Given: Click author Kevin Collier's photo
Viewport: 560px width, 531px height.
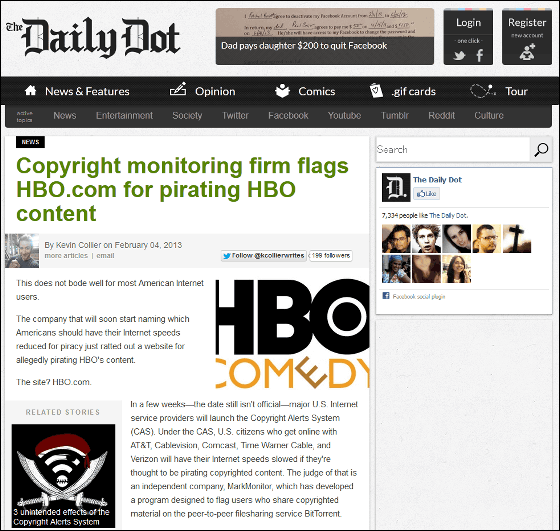Looking at the screenshot, I should click(x=22, y=251).
